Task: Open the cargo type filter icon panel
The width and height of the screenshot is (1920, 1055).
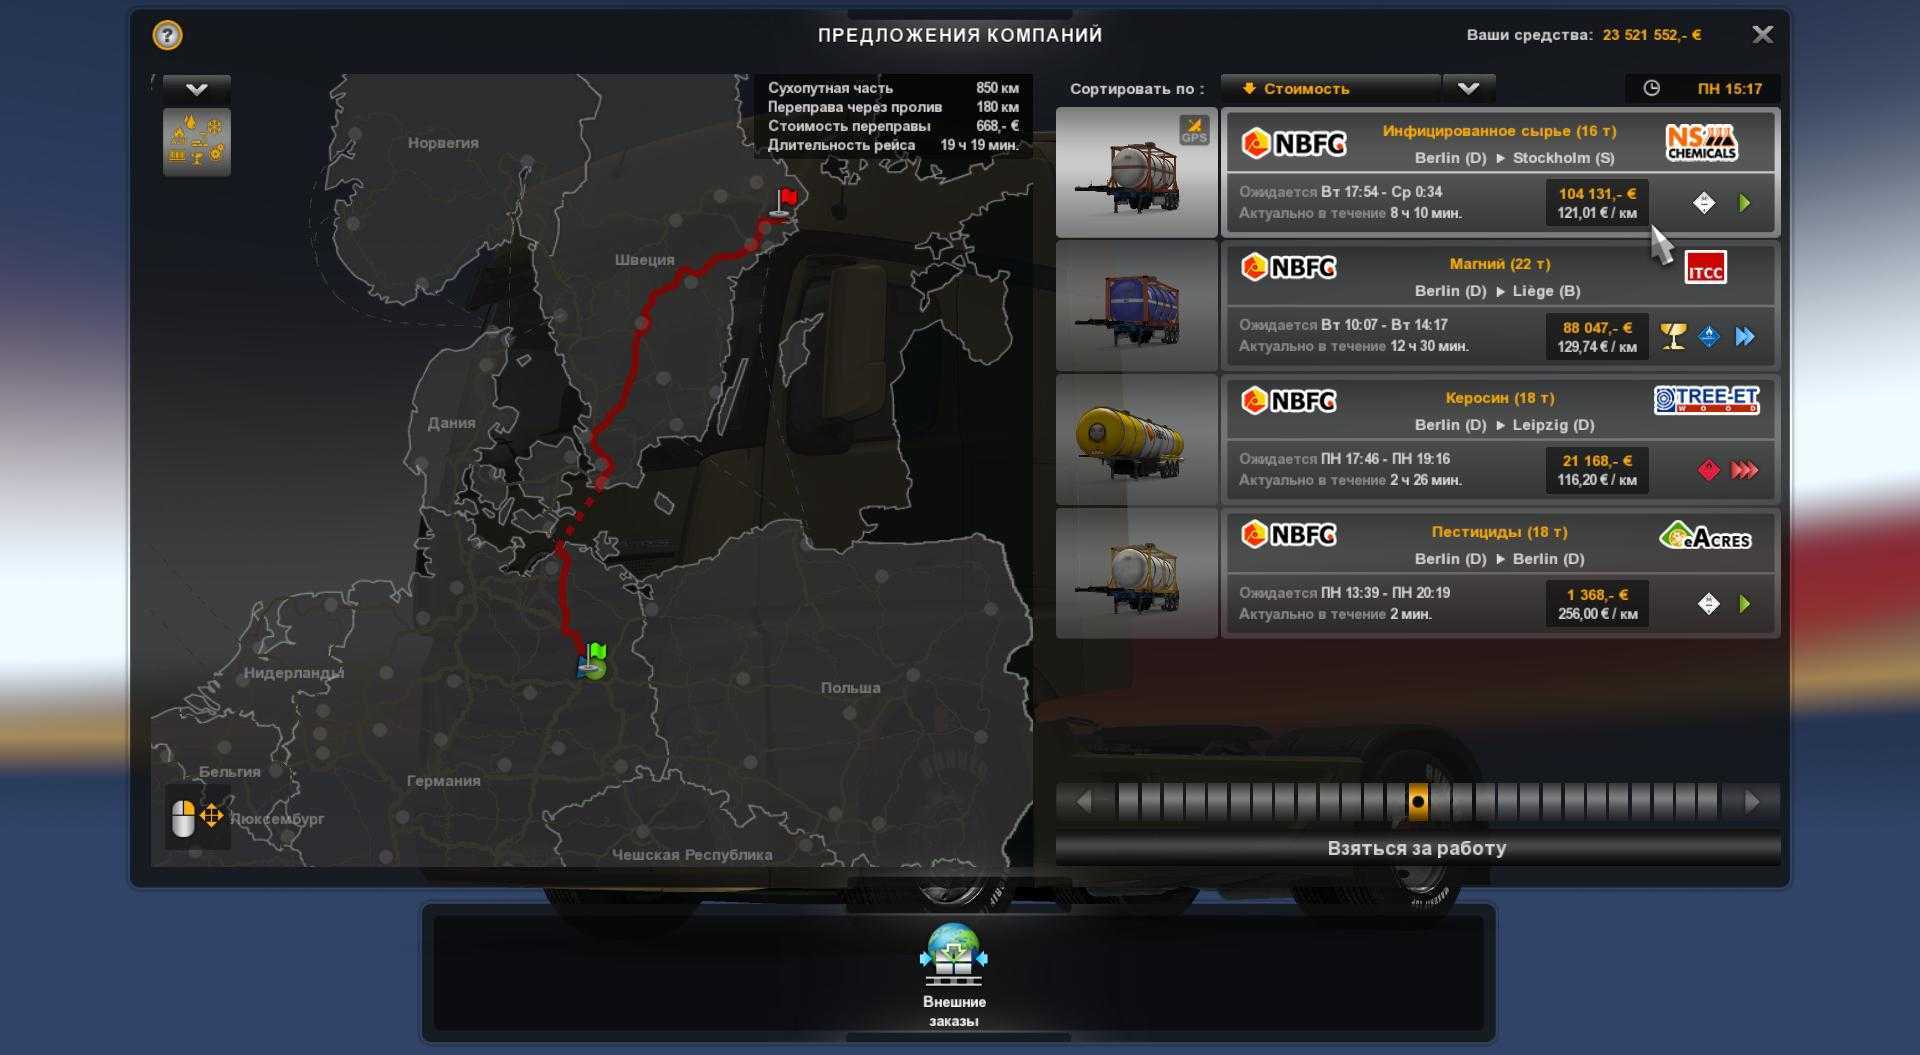Action: [197, 142]
